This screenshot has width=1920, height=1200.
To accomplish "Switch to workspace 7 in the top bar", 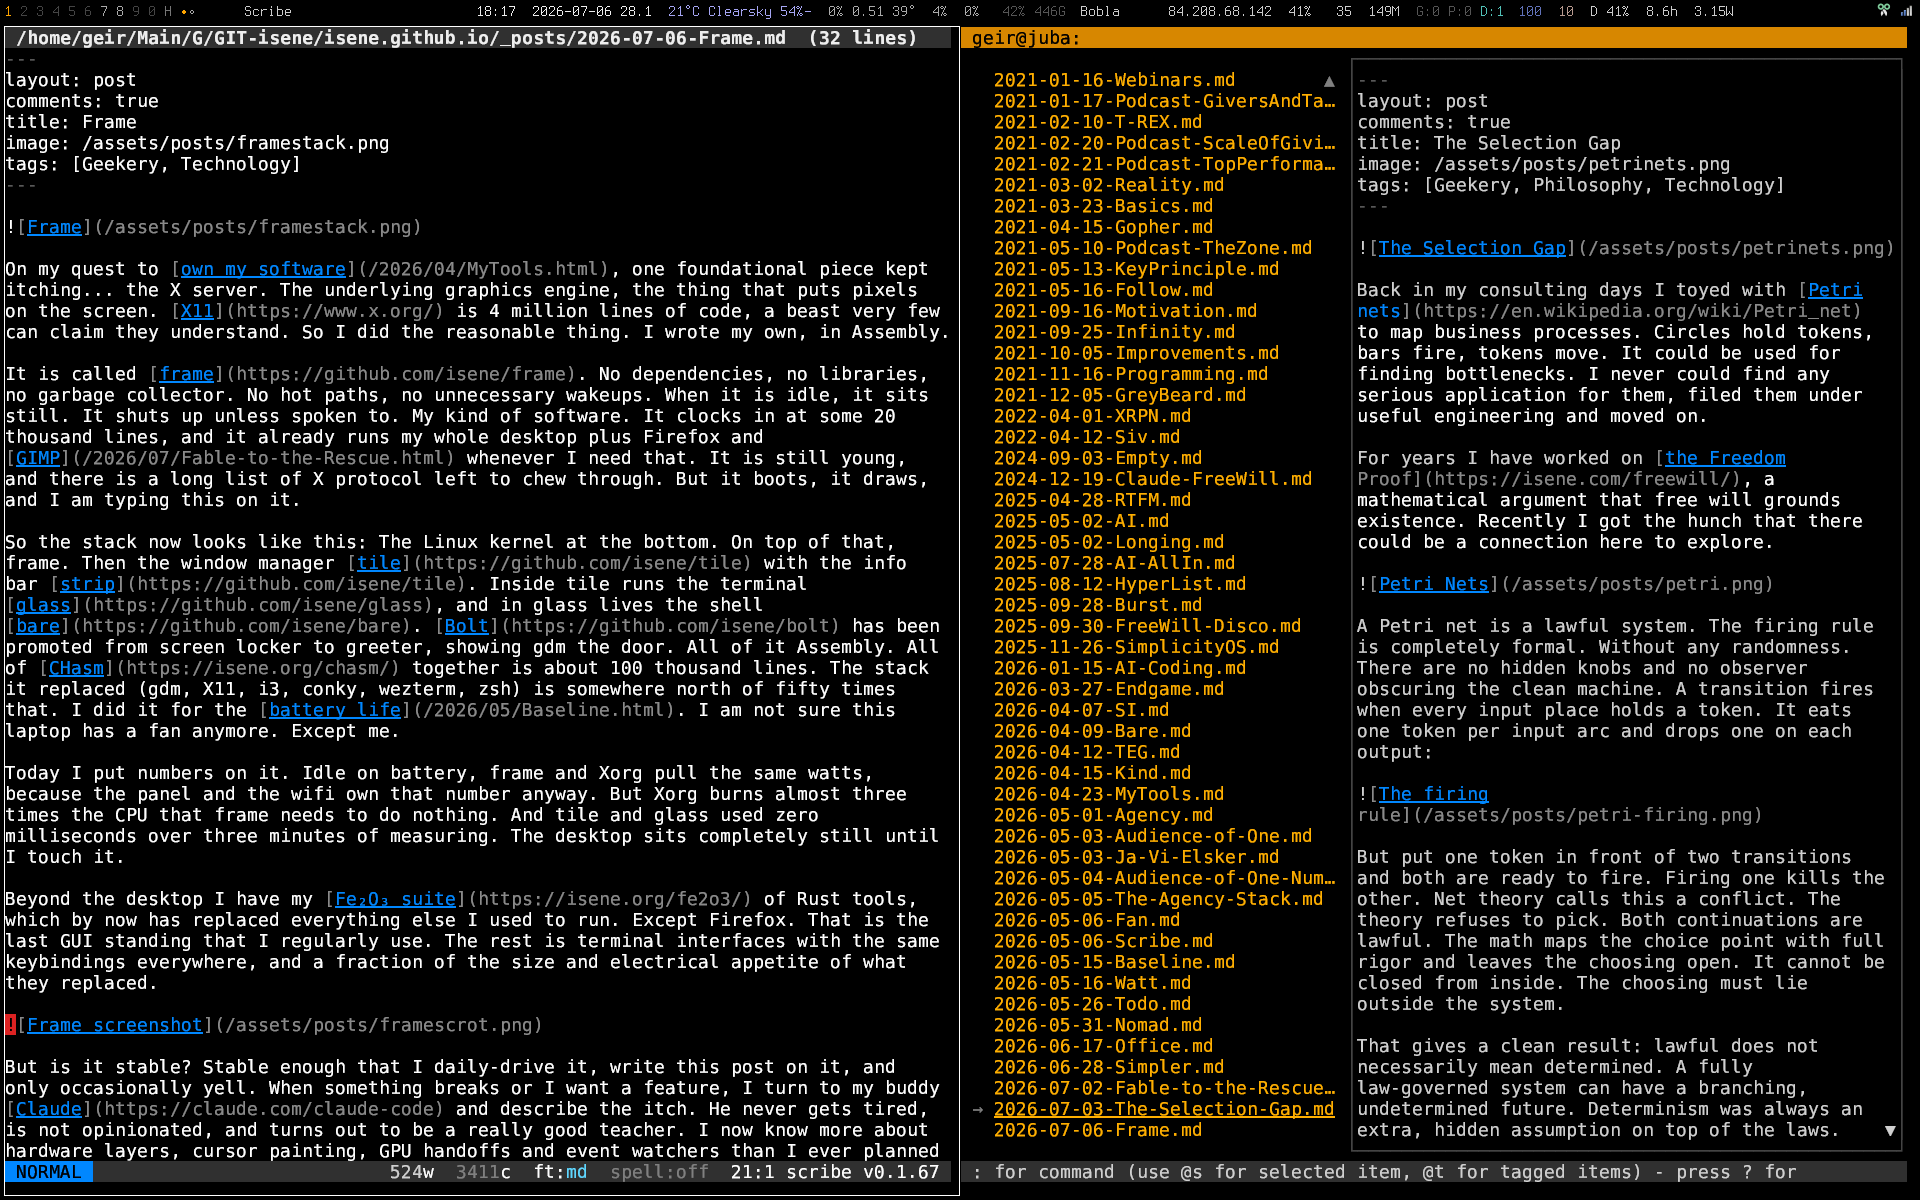I will (x=103, y=11).
